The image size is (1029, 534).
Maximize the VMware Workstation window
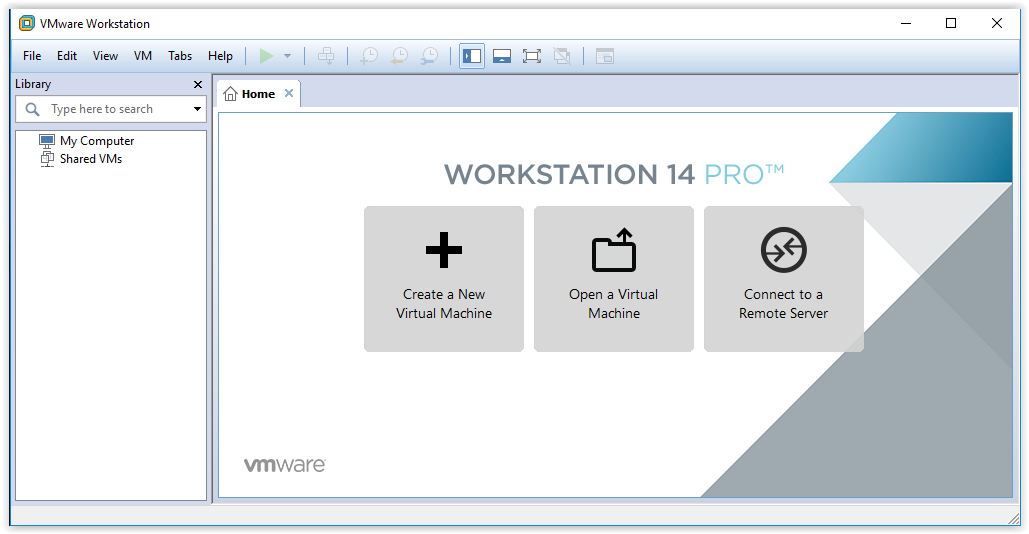951,24
